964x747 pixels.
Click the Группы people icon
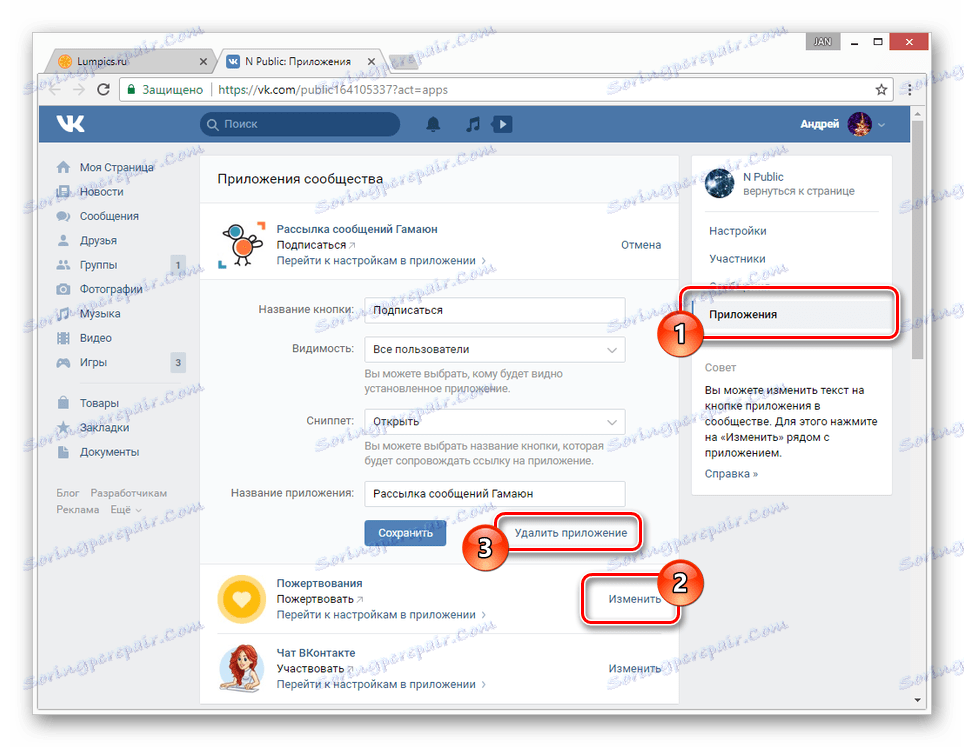pyautogui.click(x=63, y=265)
